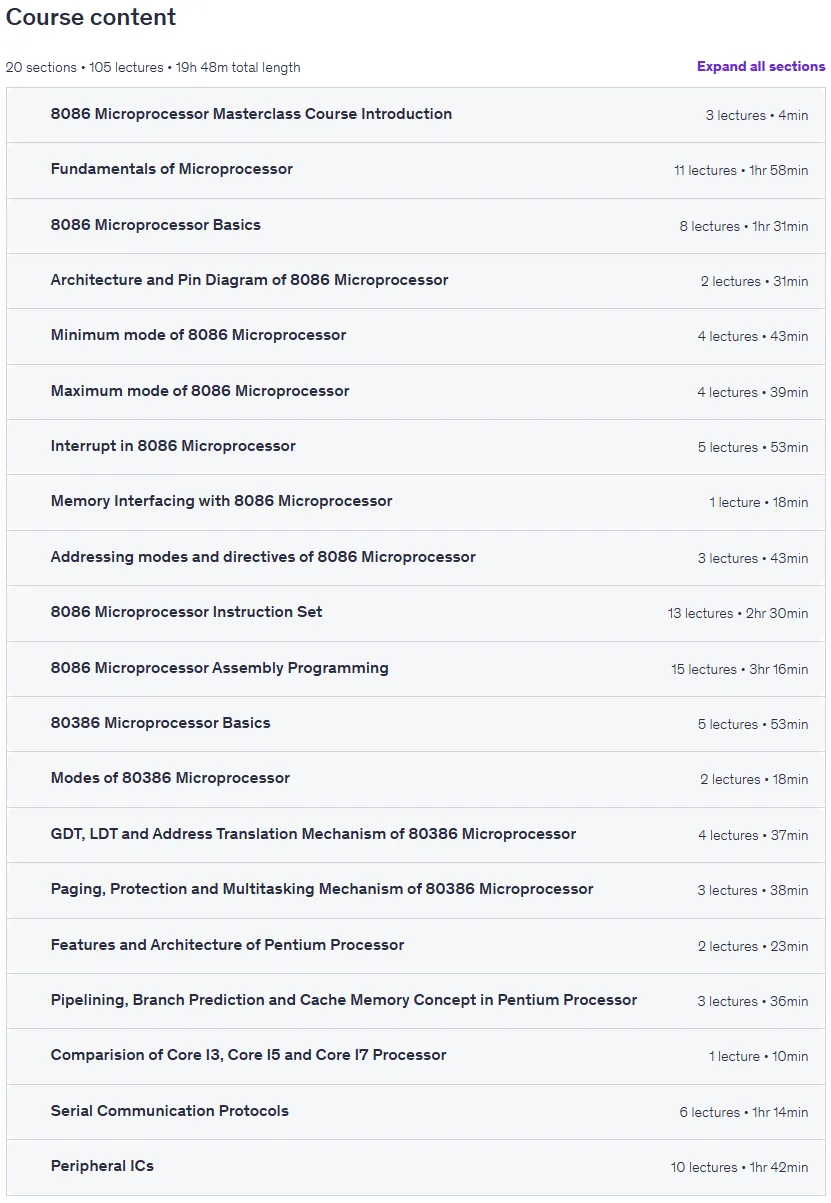831x1203 pixels.
Task: Open Interrupt in 8086 Microprocessor section
Action: click(416, 447)
